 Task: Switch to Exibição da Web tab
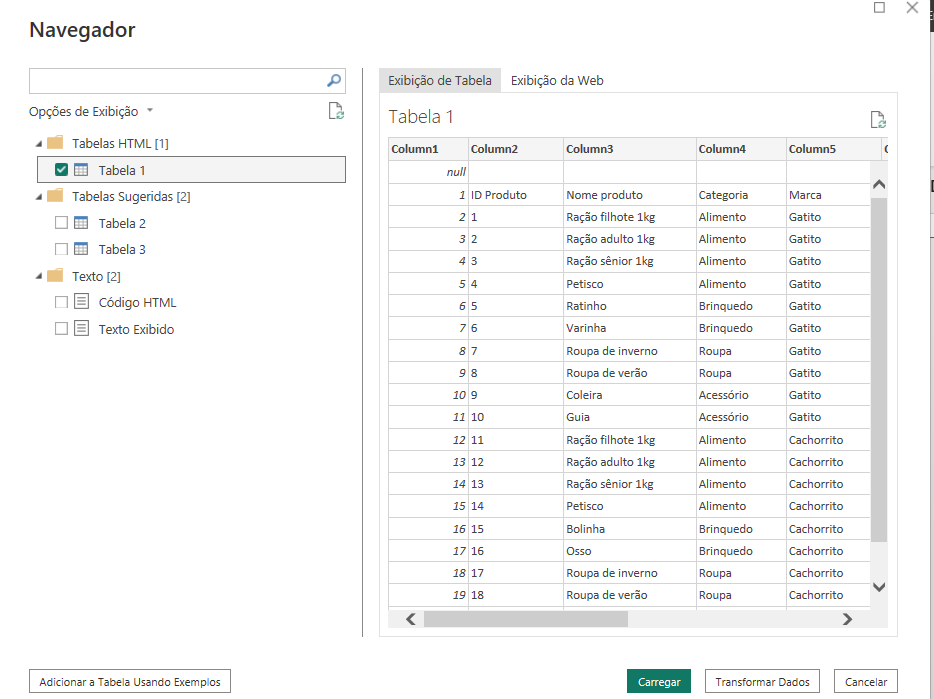coord(557,80)
